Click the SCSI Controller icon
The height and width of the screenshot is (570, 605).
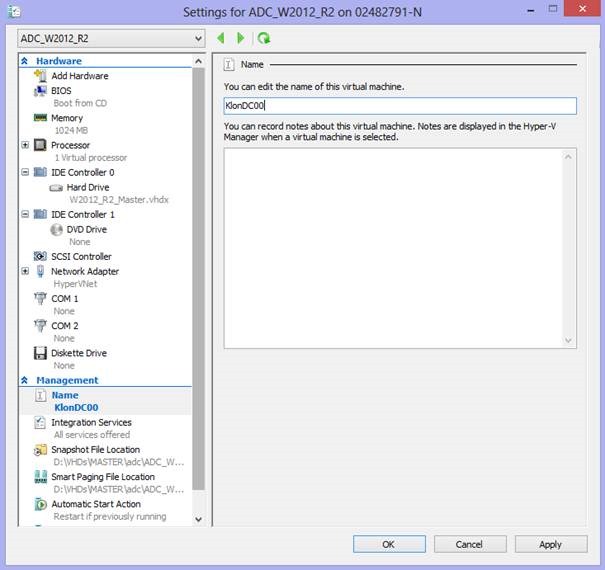pyautogui.click(x=40, y=256)
